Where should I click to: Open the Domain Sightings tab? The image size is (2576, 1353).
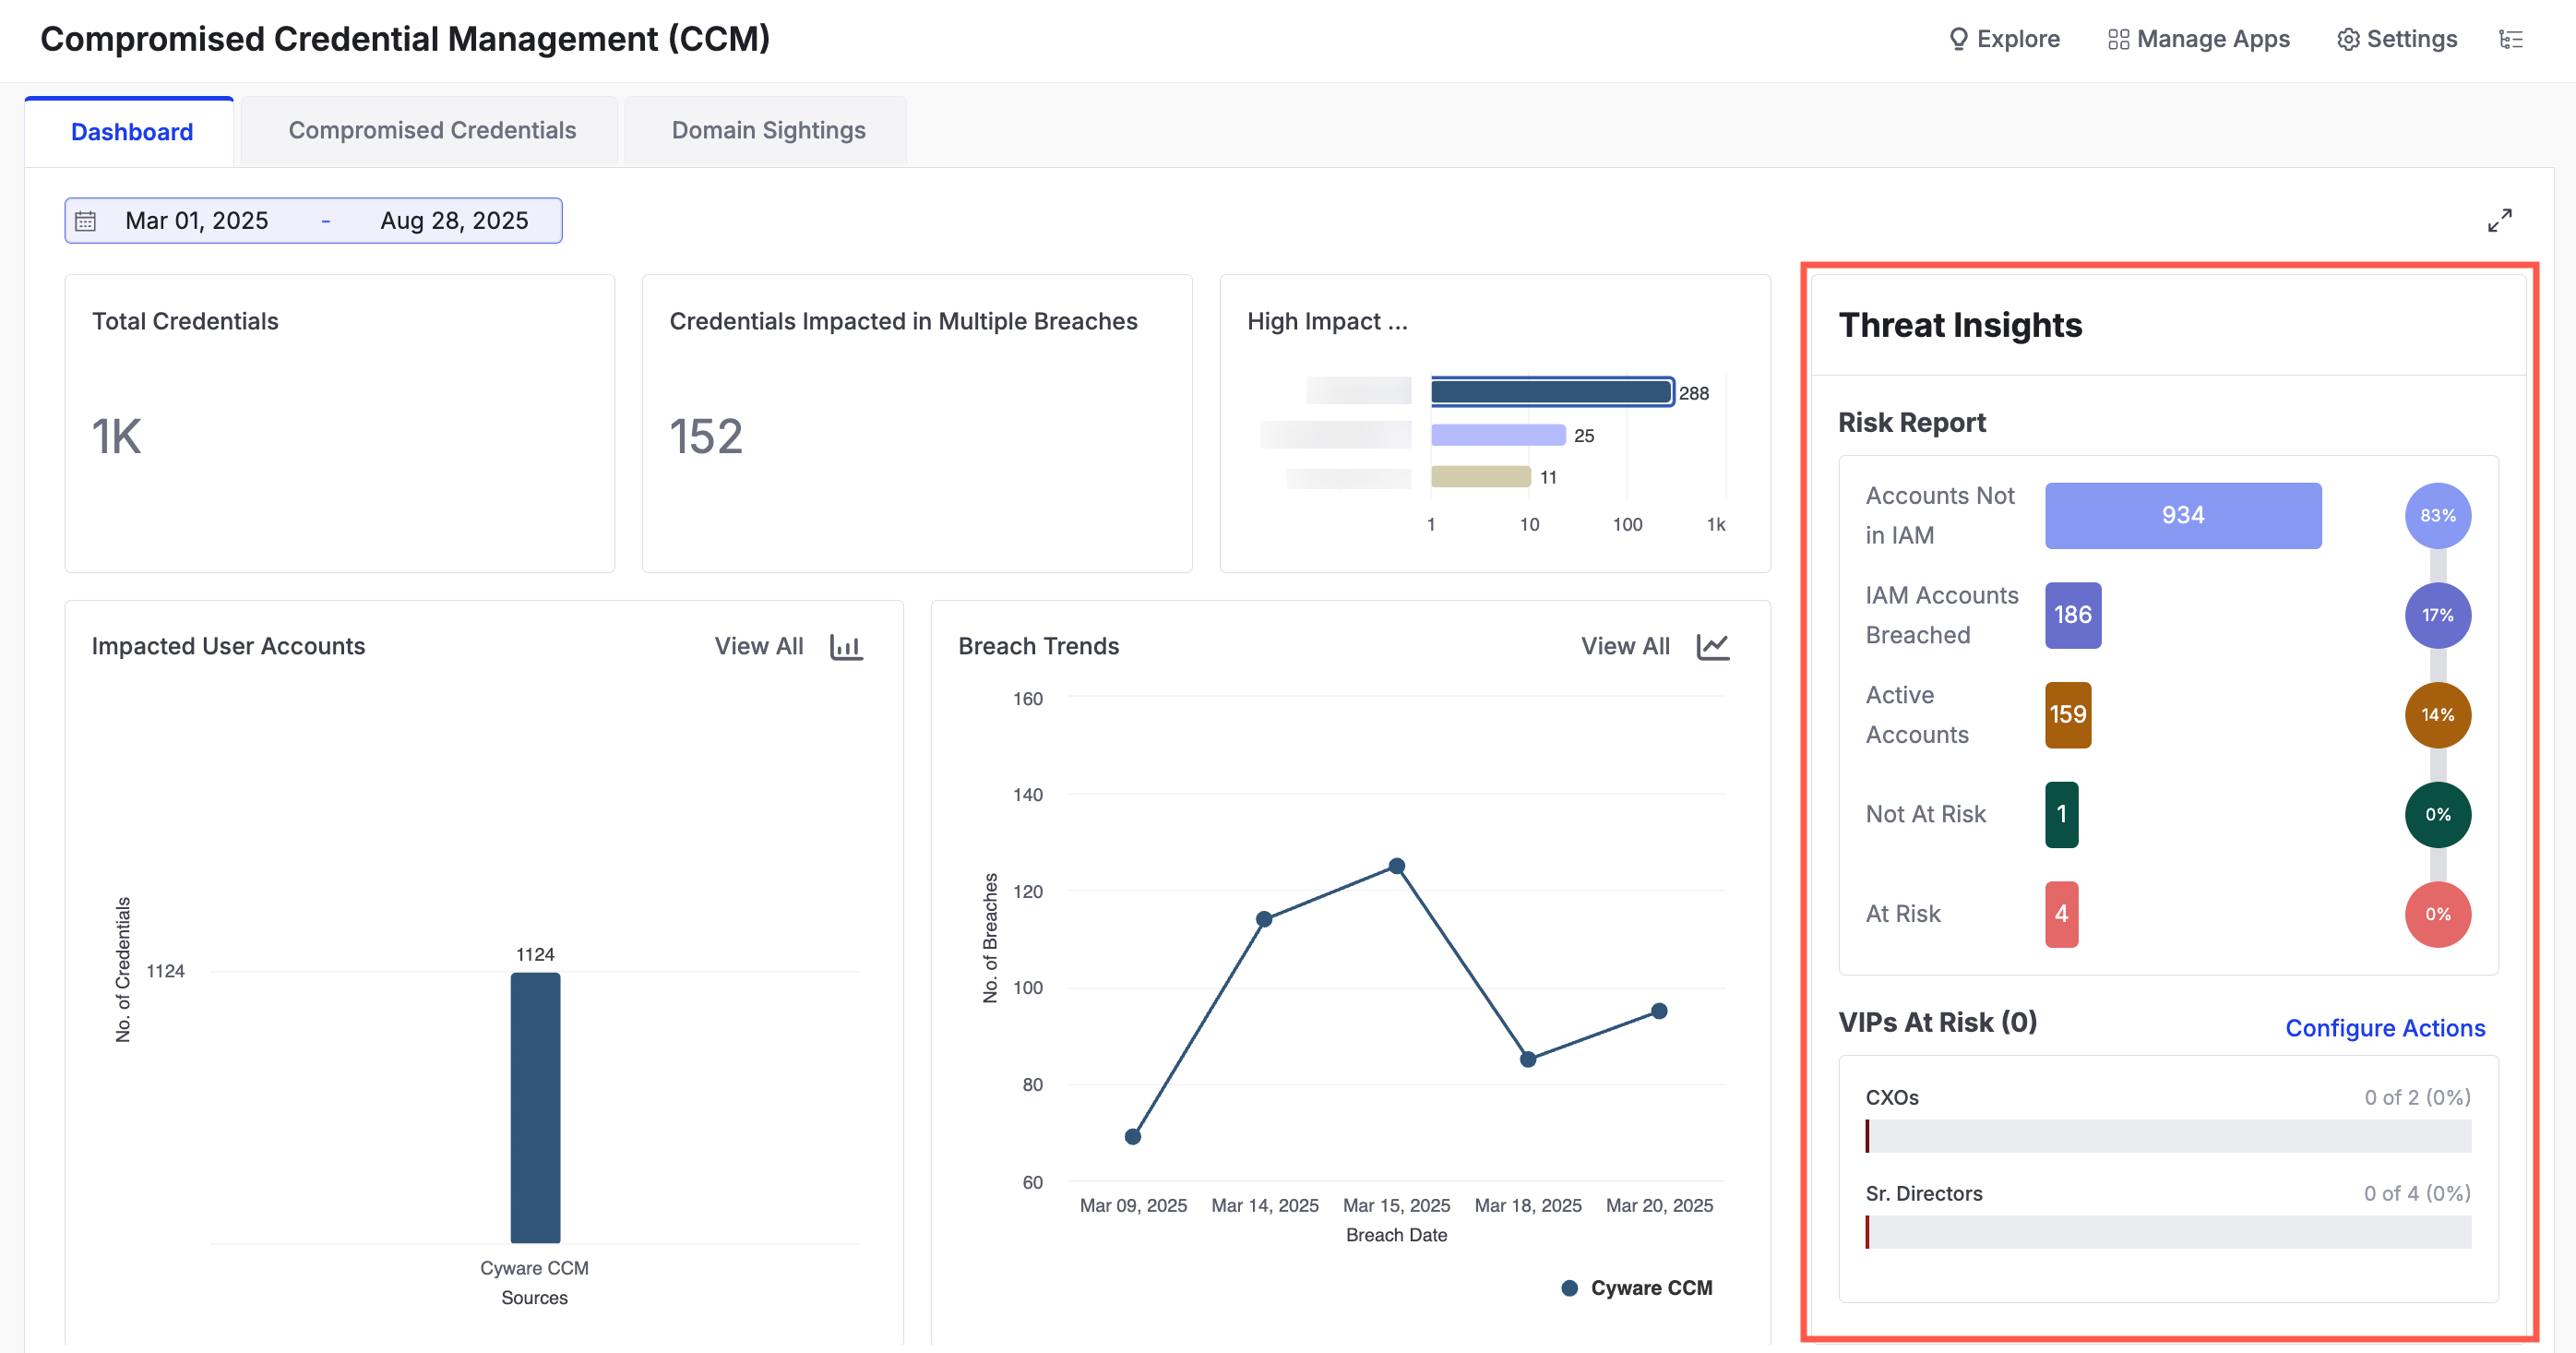pyautogui.click(x=768, y=131)
